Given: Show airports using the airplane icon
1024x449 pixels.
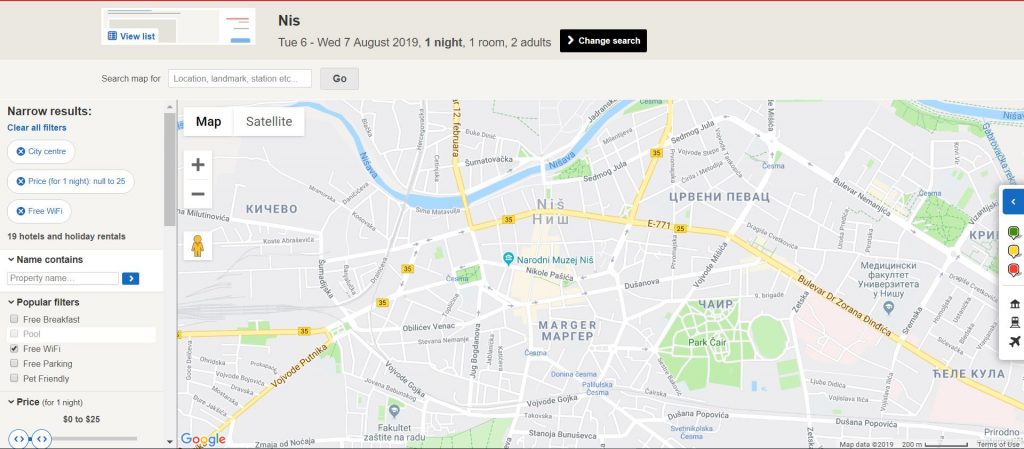Looking at the screenshot, I should pos(1015,341).
